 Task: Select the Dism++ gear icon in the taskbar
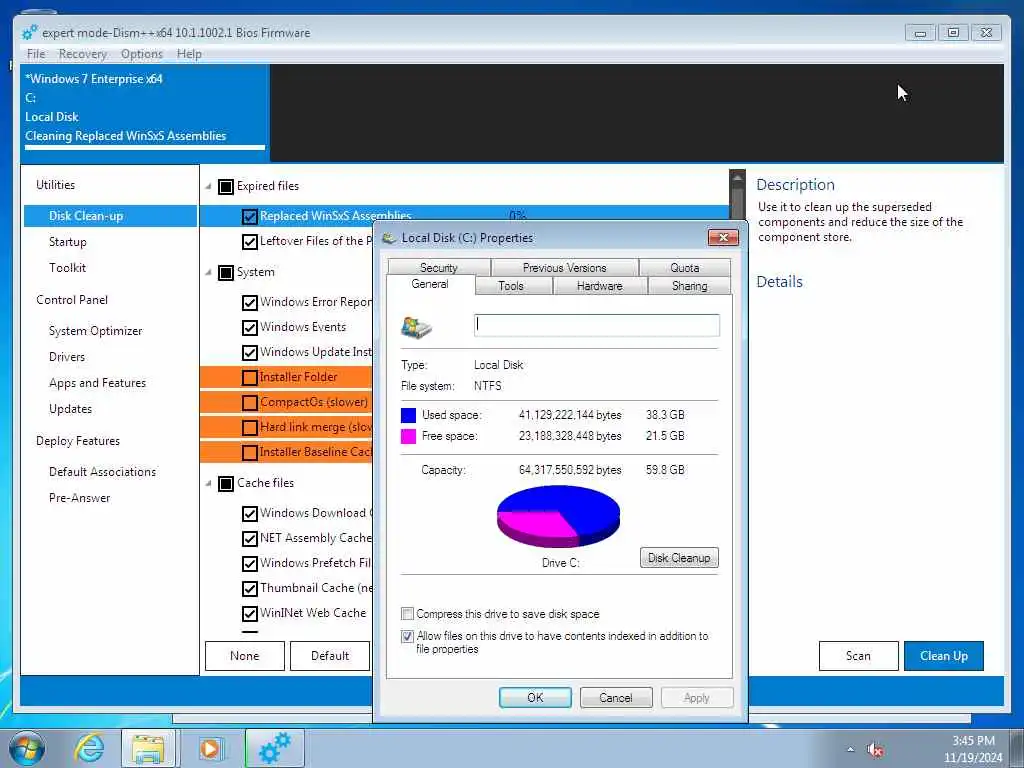(x=274, y=748)
